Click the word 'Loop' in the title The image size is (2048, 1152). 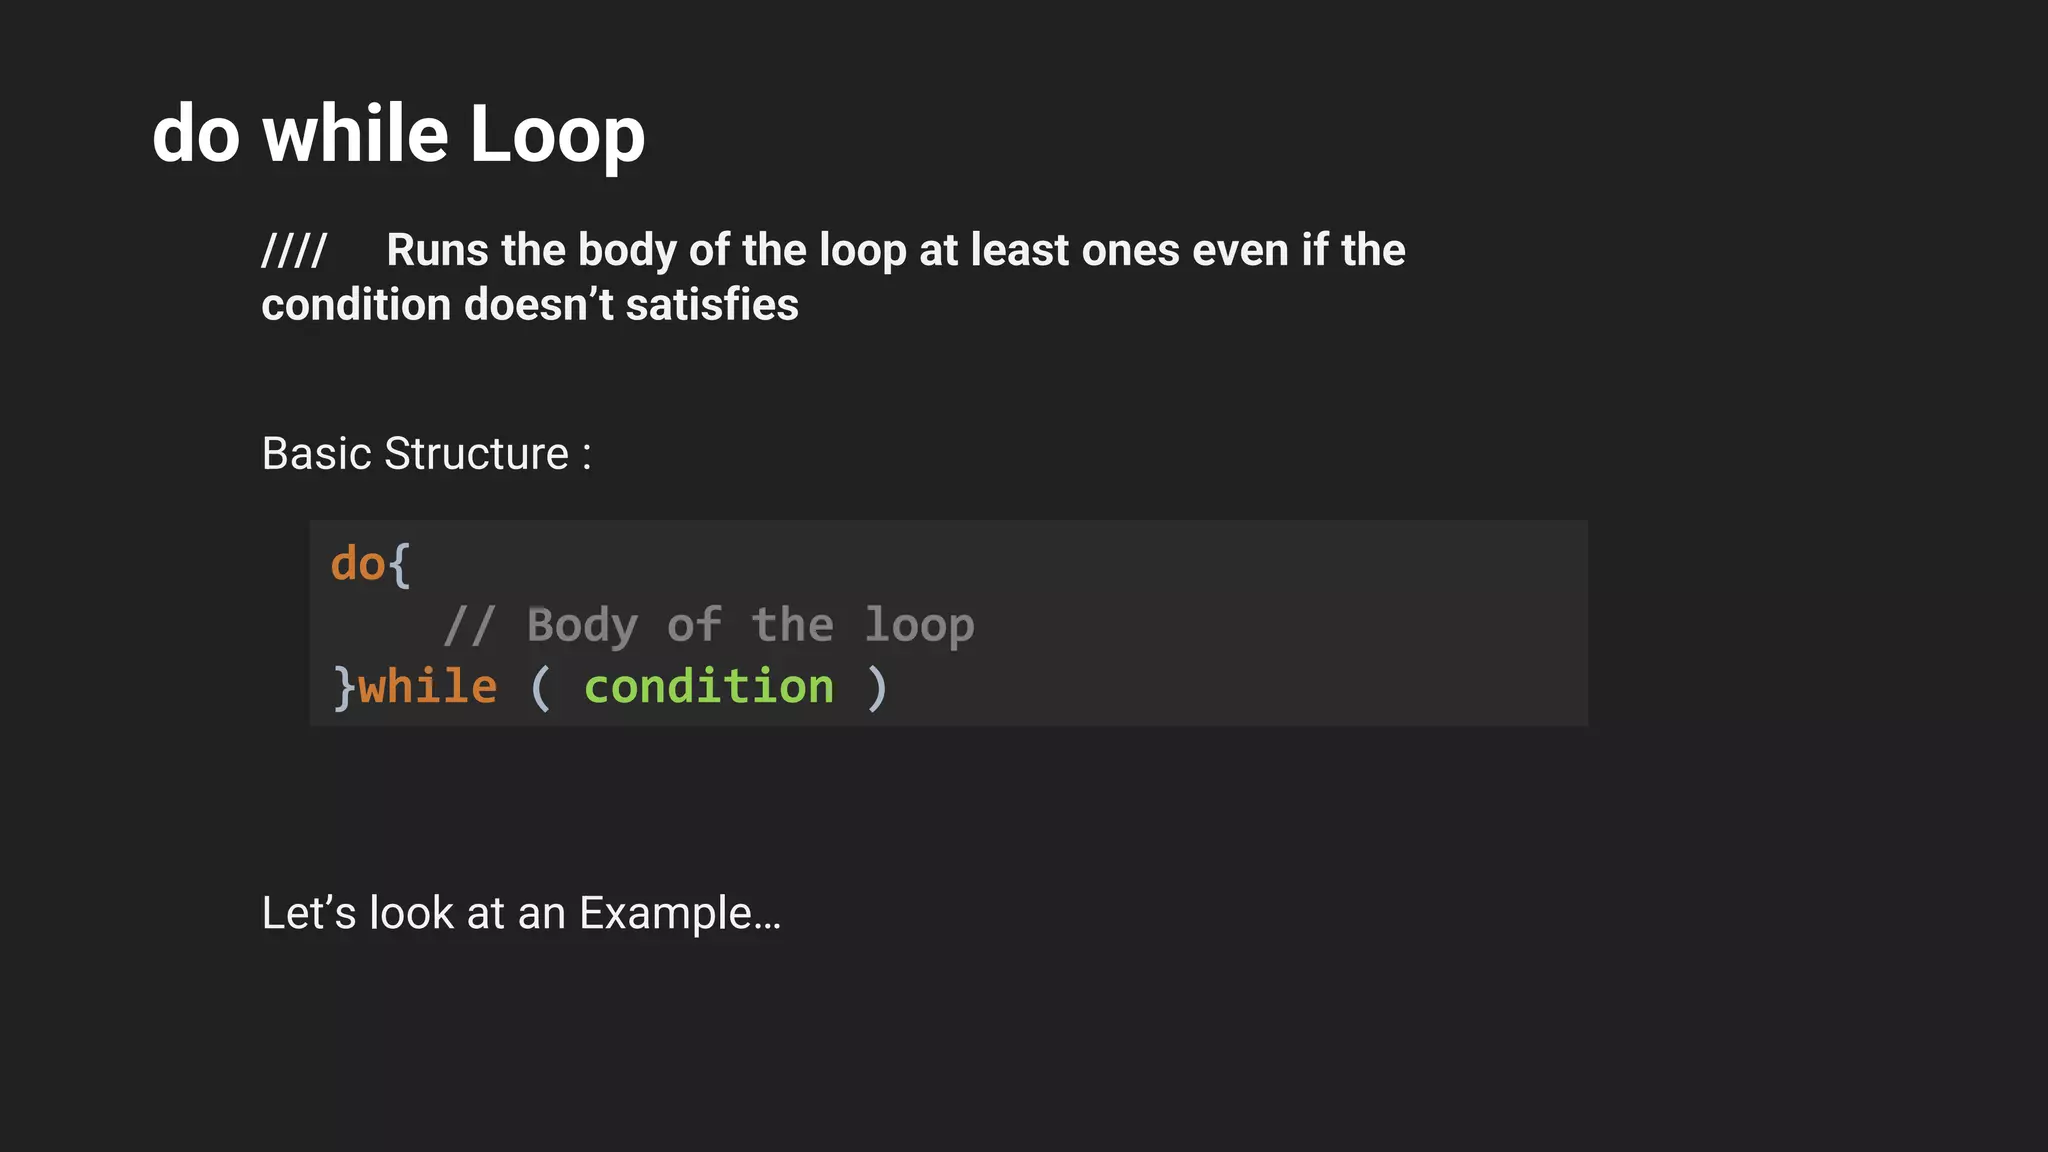[557, 136]
